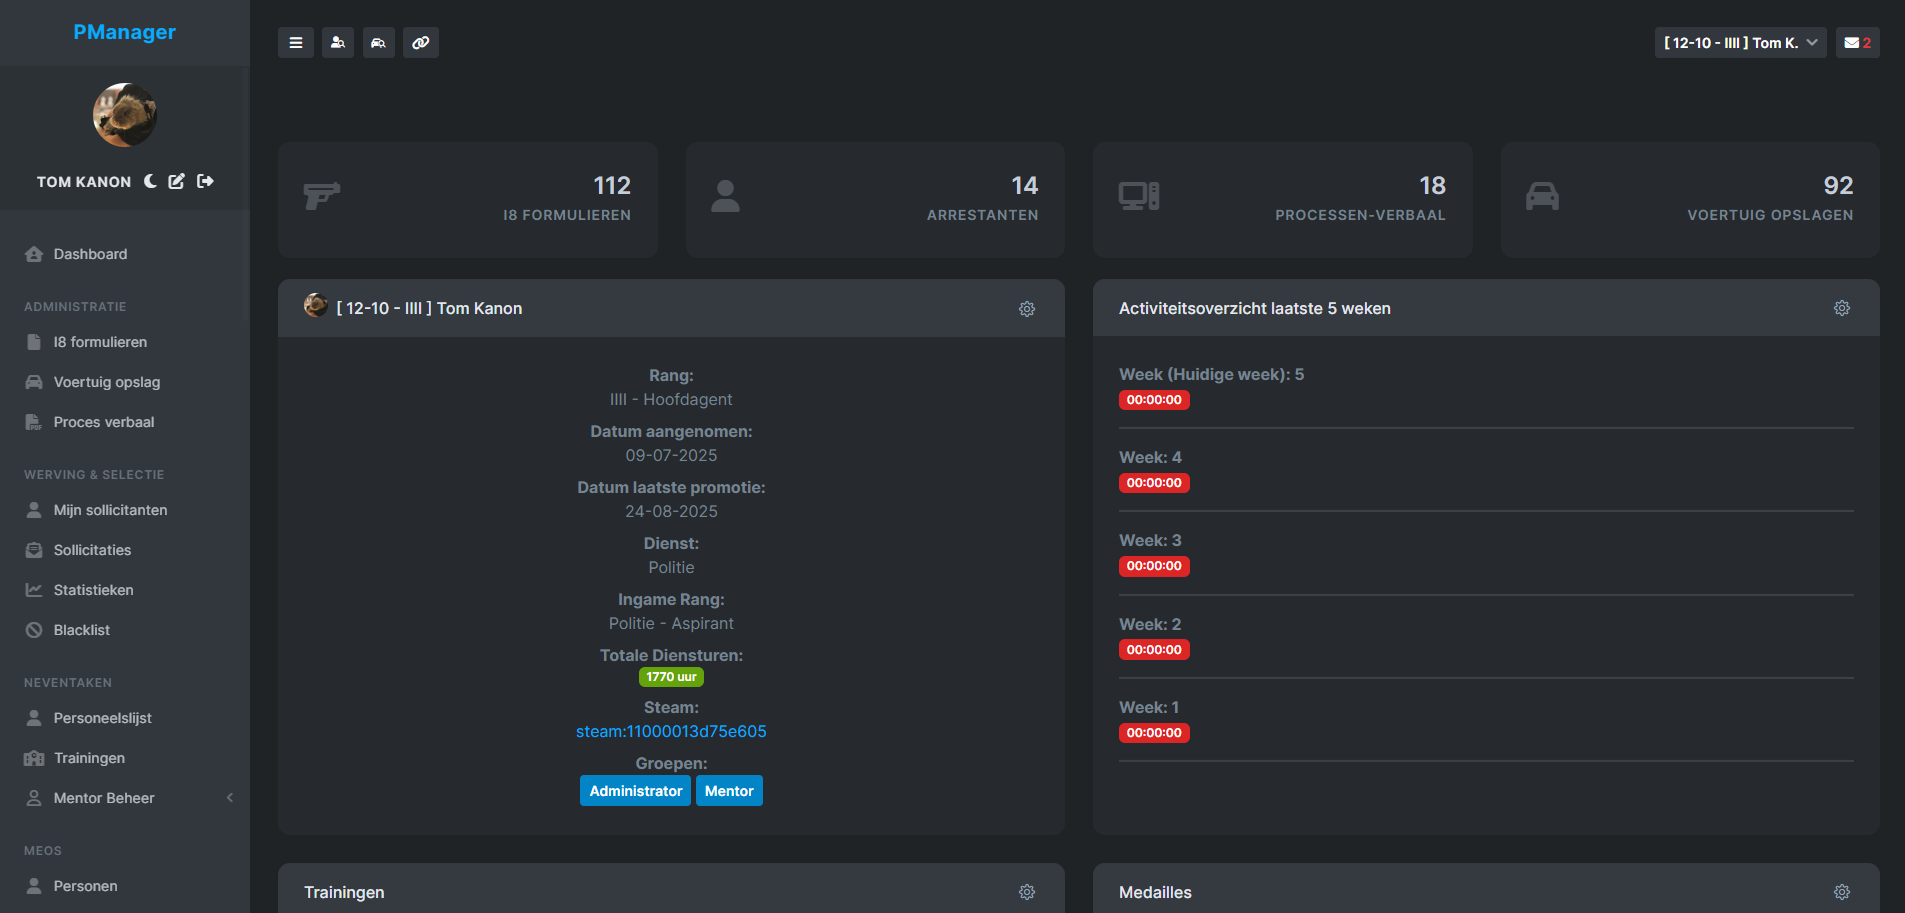Screen dimensions: 1905x913
Task: Open Sollicitaties in the sidebar
Action: (92, 550)
